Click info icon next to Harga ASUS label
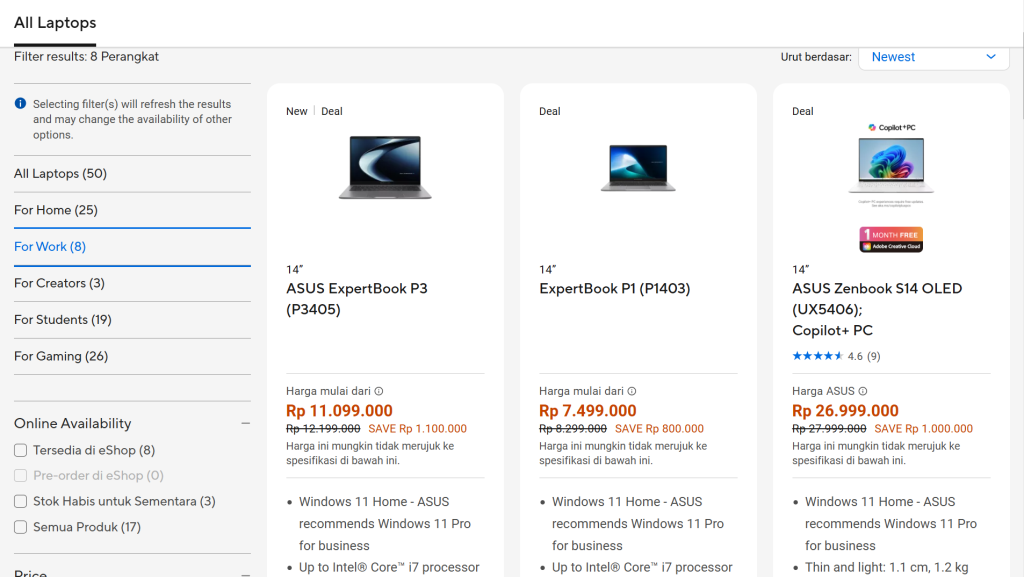Image resolution: width=1024 pixels, height=577 pixels. point(863,392)
